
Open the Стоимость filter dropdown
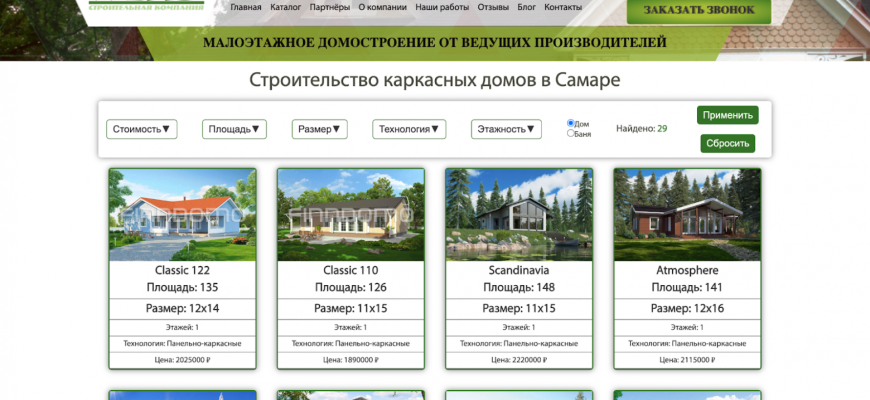(x=141, y=129)
